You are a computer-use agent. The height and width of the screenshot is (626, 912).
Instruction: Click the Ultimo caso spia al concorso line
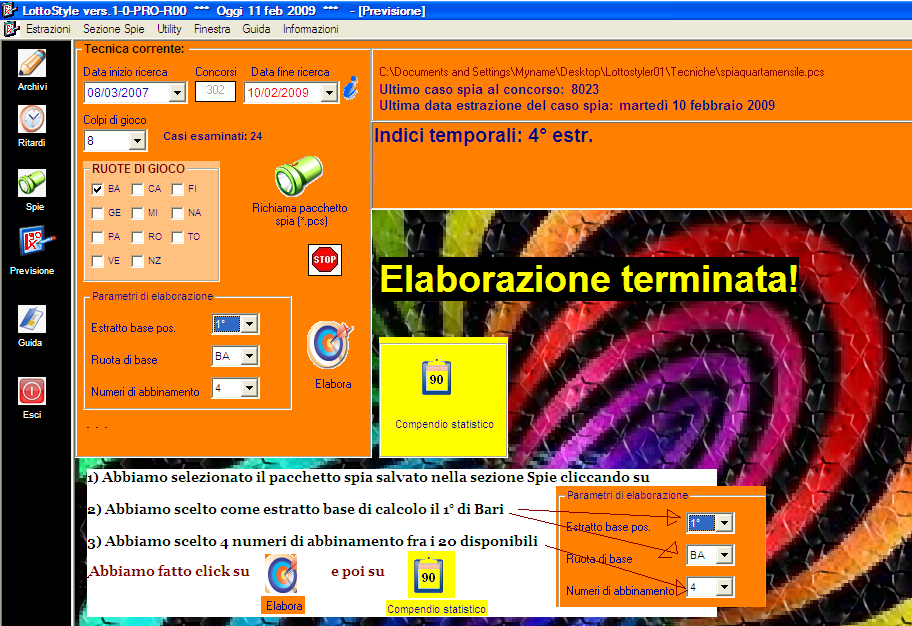(x=489, y=89)
